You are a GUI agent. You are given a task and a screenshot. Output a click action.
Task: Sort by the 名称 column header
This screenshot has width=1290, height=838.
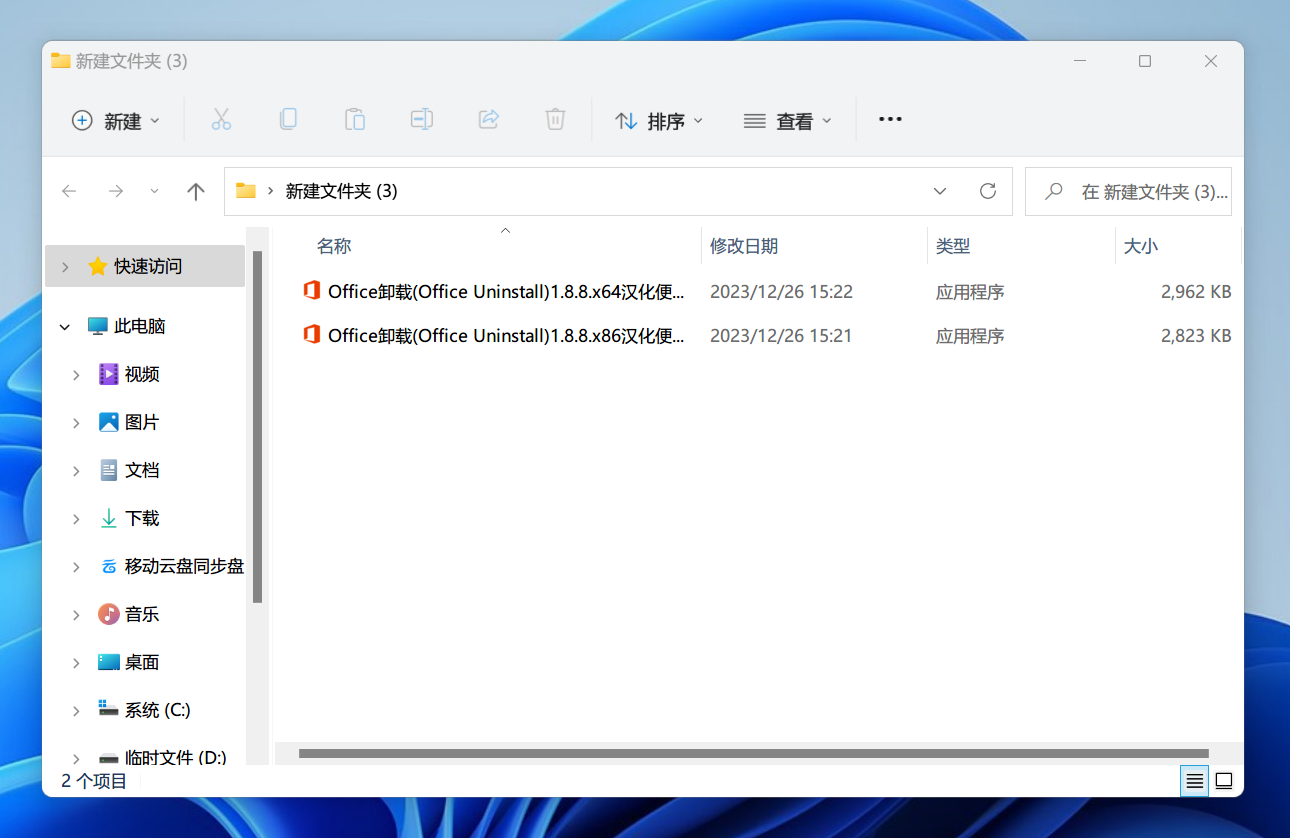click(x=334, y=246)
